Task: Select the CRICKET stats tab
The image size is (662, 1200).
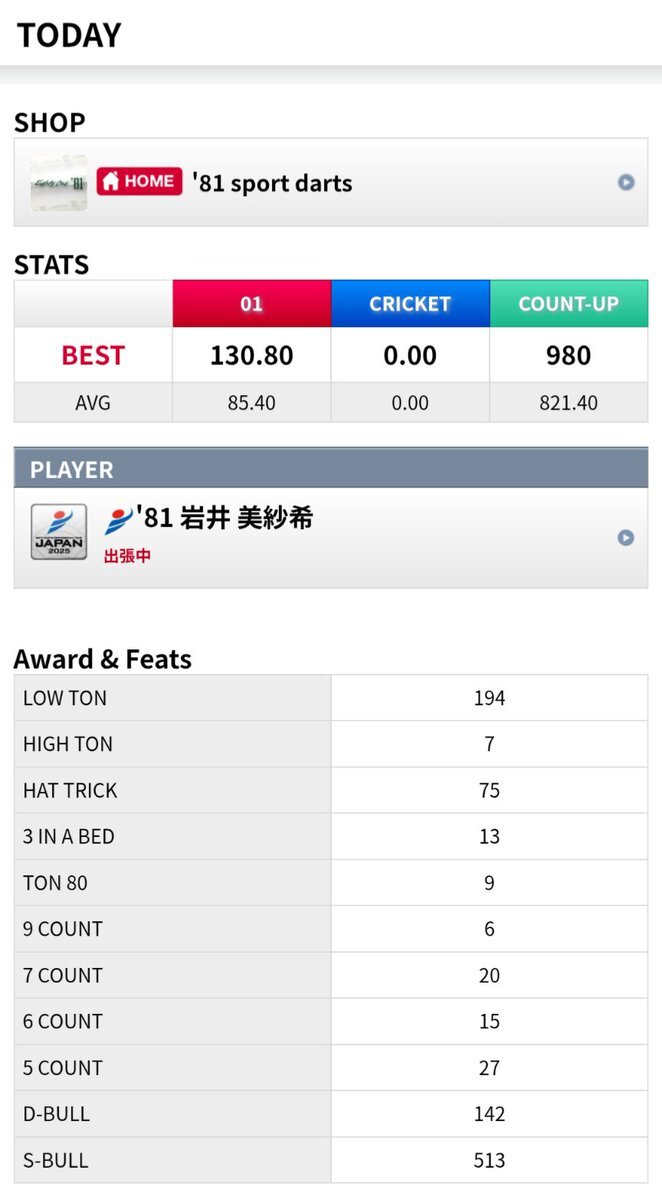Action: tap(410, 304)
